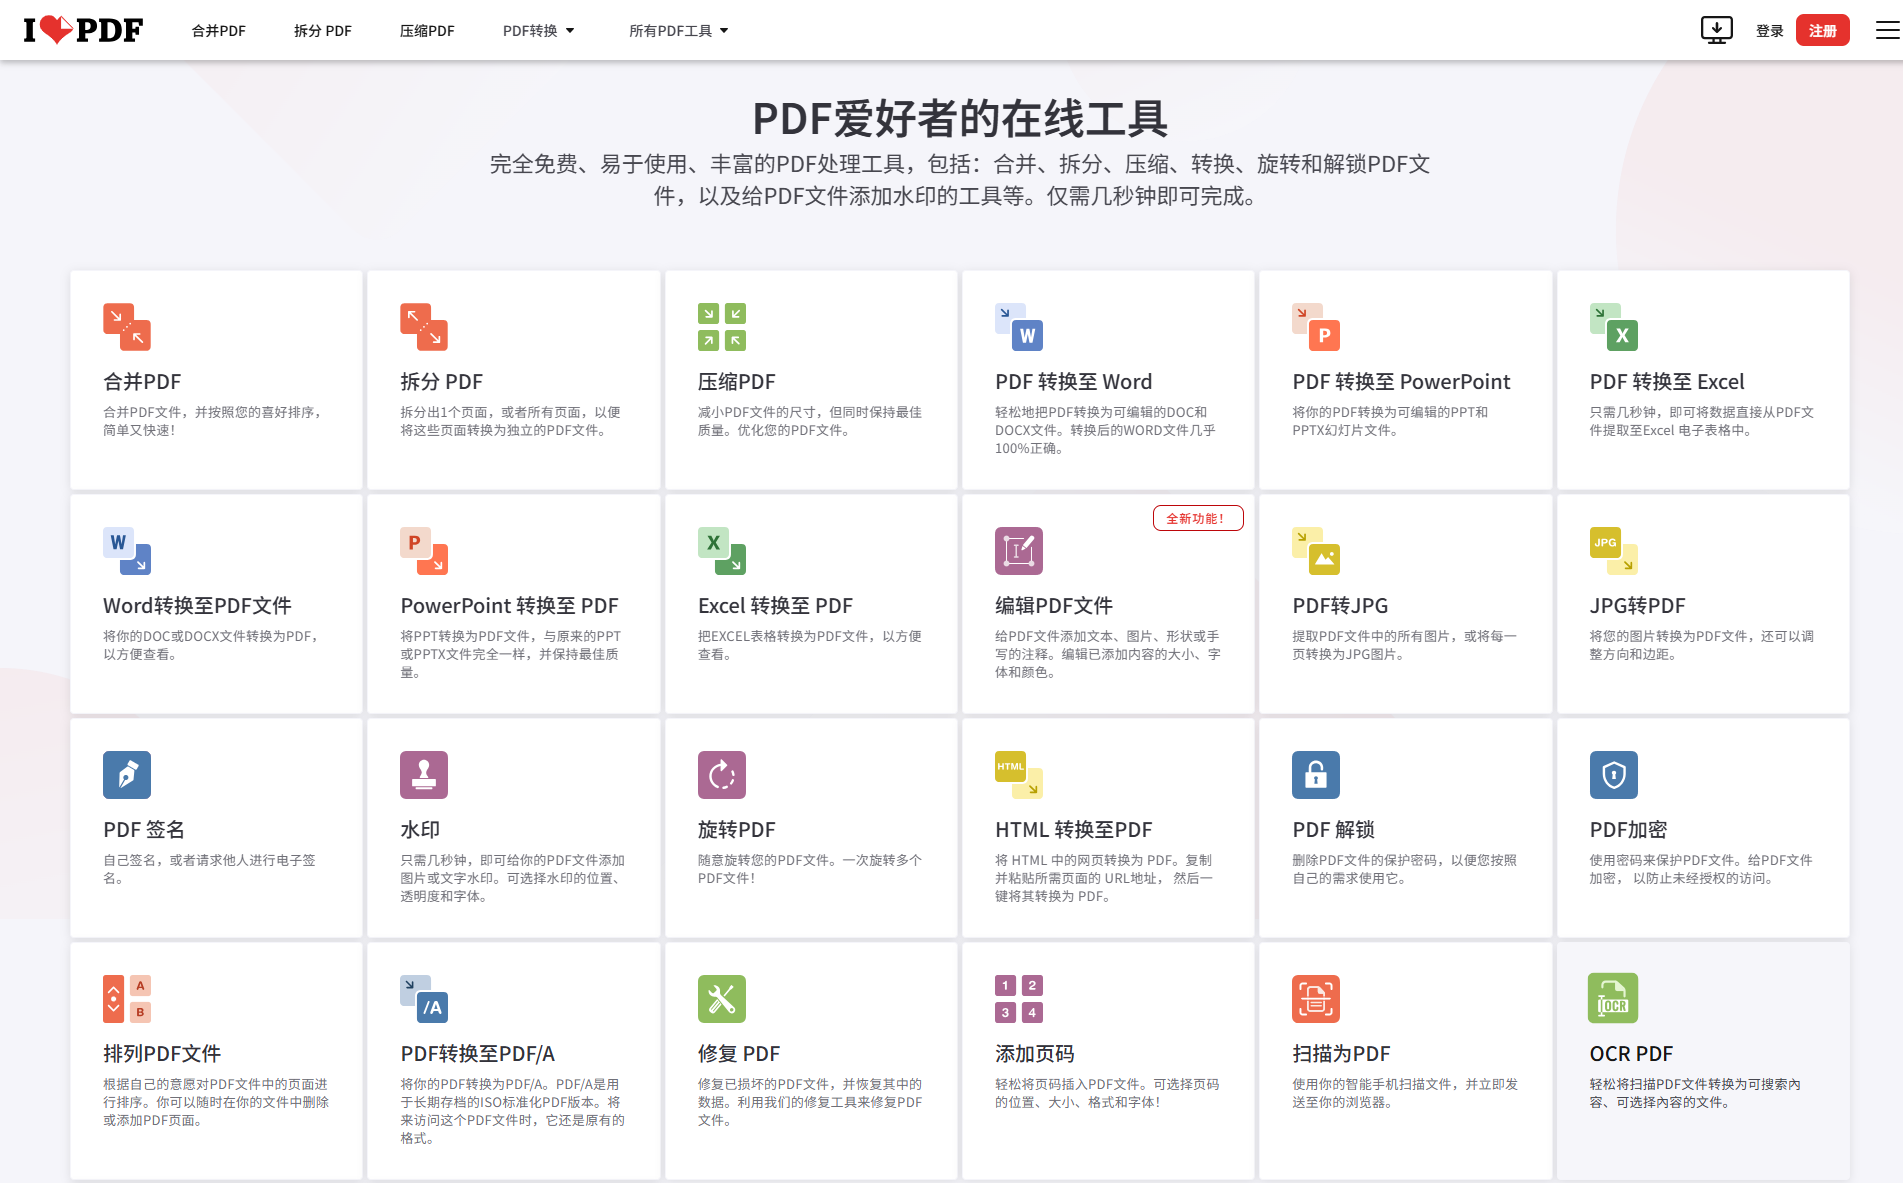Image resolution: width=1903 pixels, height=1183 pixels.
Task: Click the desktop app download icon
Action: pos(1717,30)
